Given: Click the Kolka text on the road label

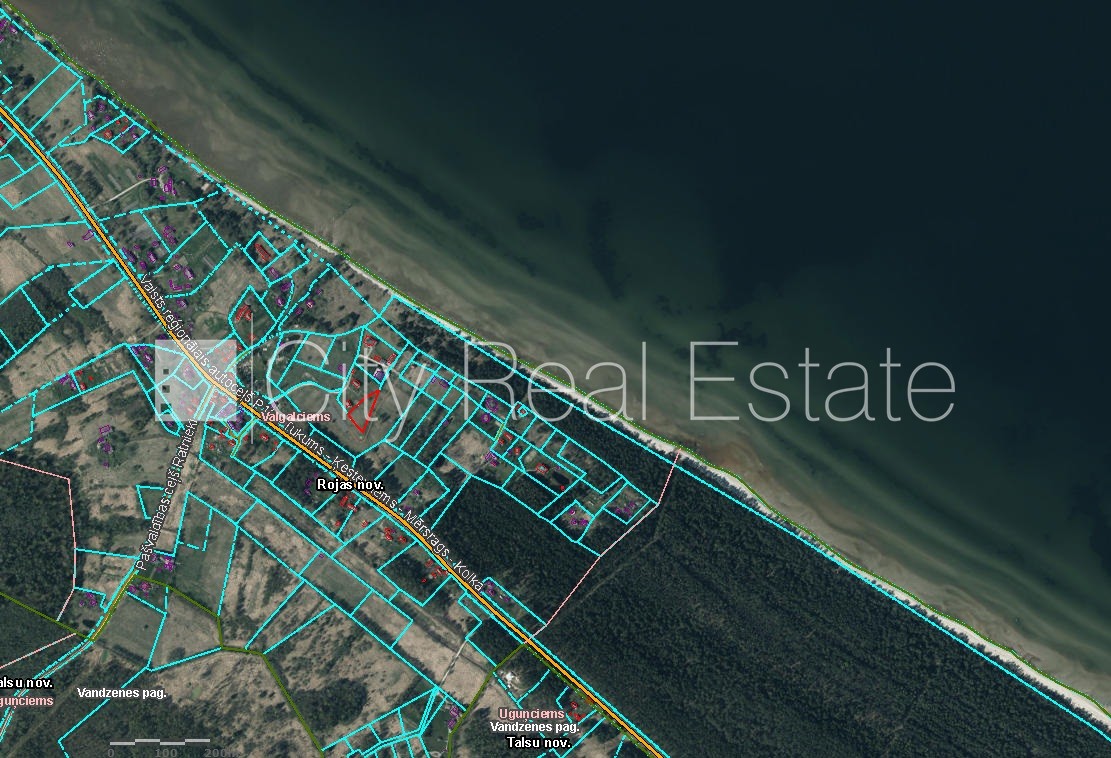Looking at the screenshot, I should [x=467, y=575].
